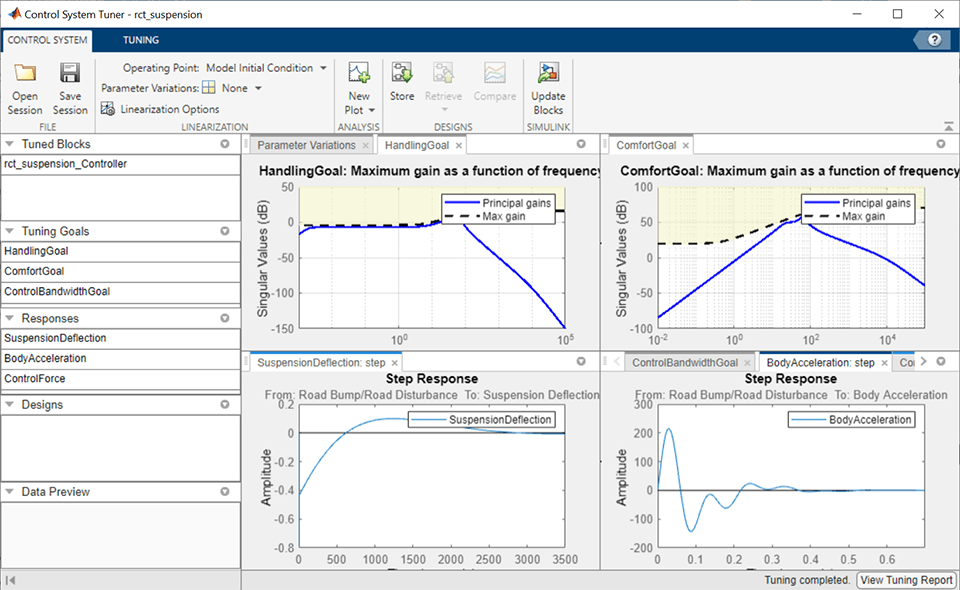
Task: Click View Tuning Report button
Action: point(906,580)
